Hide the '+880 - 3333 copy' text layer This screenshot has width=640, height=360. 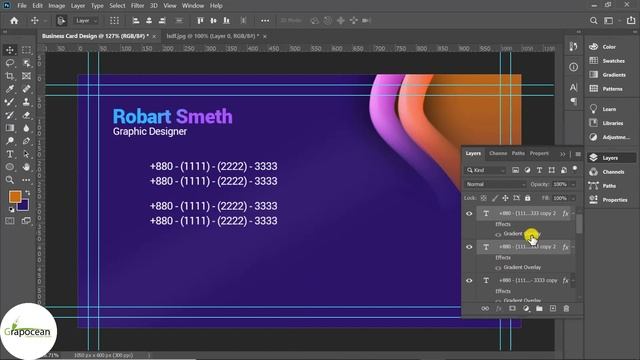[x=469, y=280]
